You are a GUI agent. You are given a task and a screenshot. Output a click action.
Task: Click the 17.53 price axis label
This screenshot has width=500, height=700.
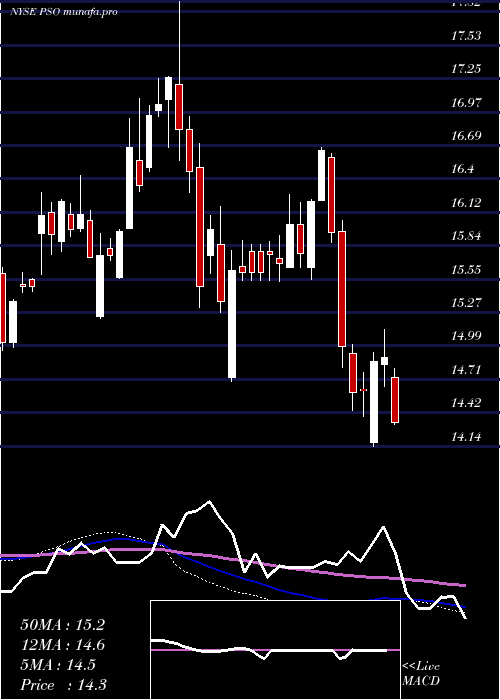(x=466, y=36)
